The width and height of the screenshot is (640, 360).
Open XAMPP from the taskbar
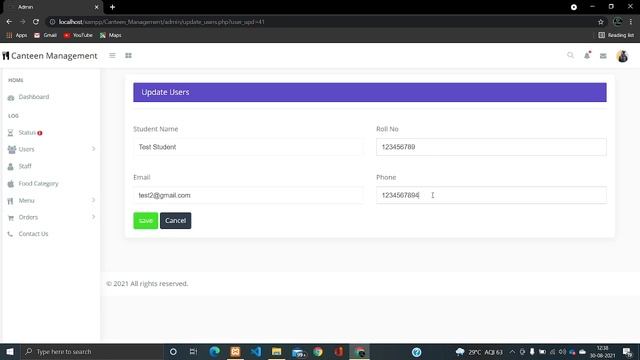tap(236, 351)
